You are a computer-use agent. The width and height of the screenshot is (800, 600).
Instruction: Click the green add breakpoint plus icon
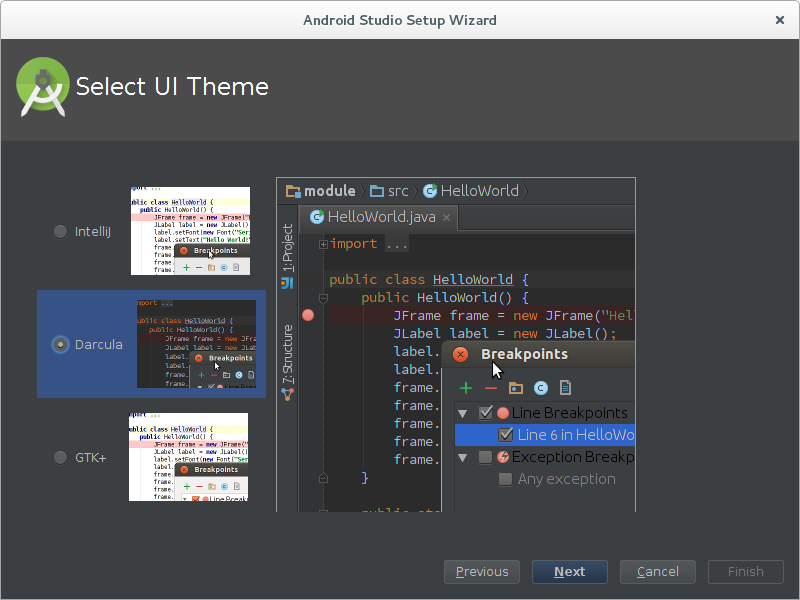[x=466, y=388]
